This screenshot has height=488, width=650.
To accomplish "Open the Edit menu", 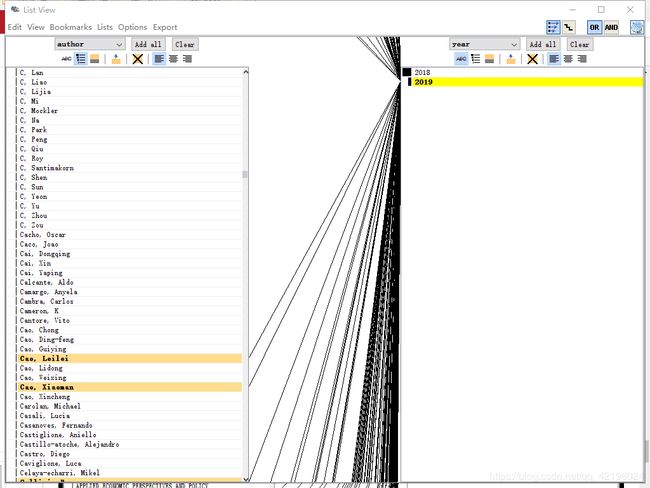I will point(15,27).
